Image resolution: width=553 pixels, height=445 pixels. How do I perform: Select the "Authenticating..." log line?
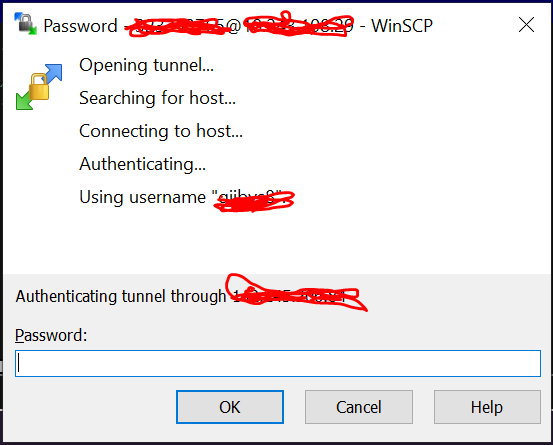click(x=142, y=164)
